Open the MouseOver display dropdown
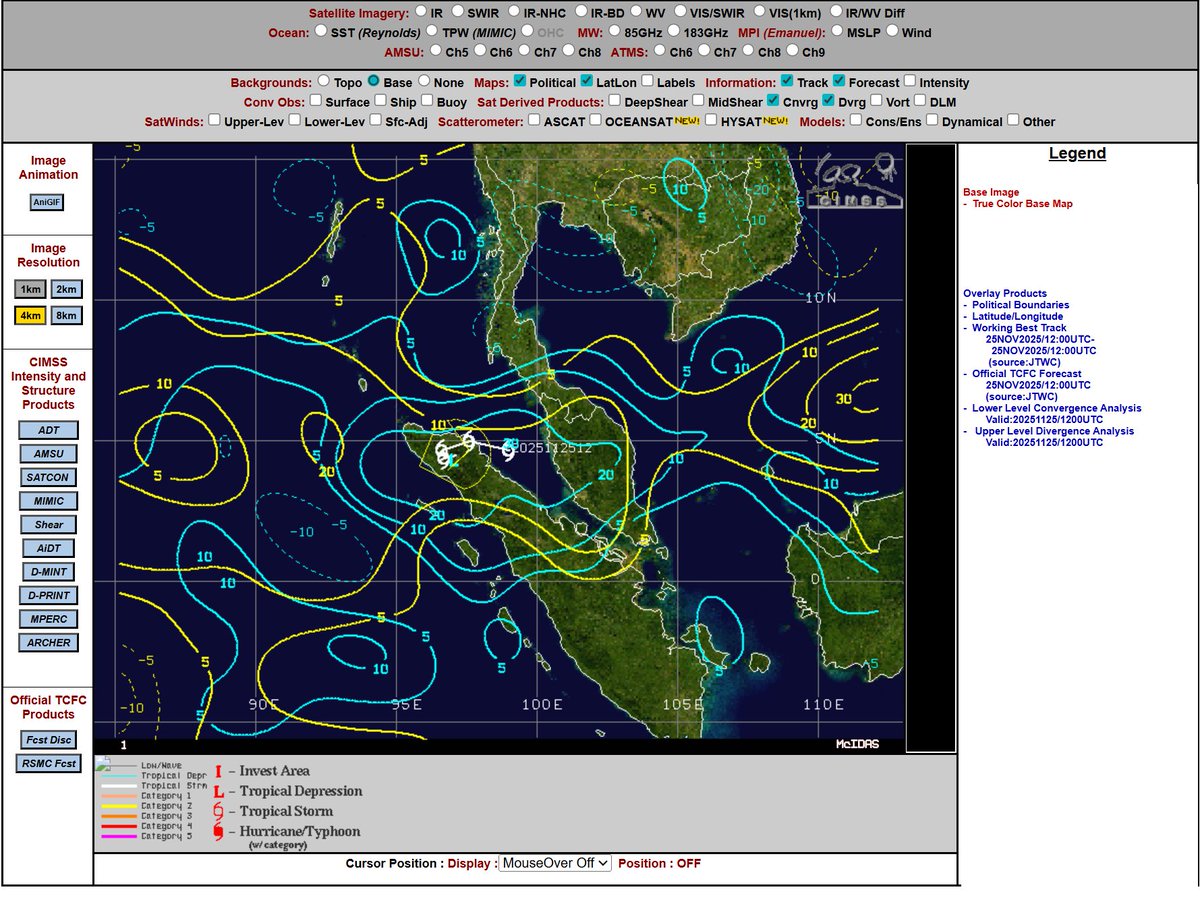The height and width of the screenshot is (900, 1200). [x=554, y=863]
